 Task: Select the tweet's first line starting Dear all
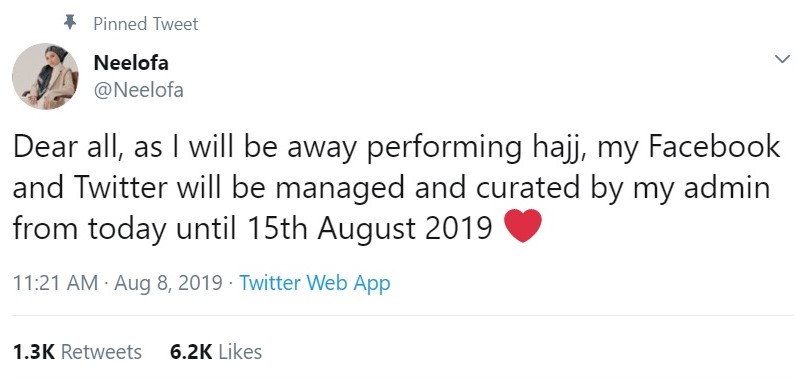click(x=396, y=149)
